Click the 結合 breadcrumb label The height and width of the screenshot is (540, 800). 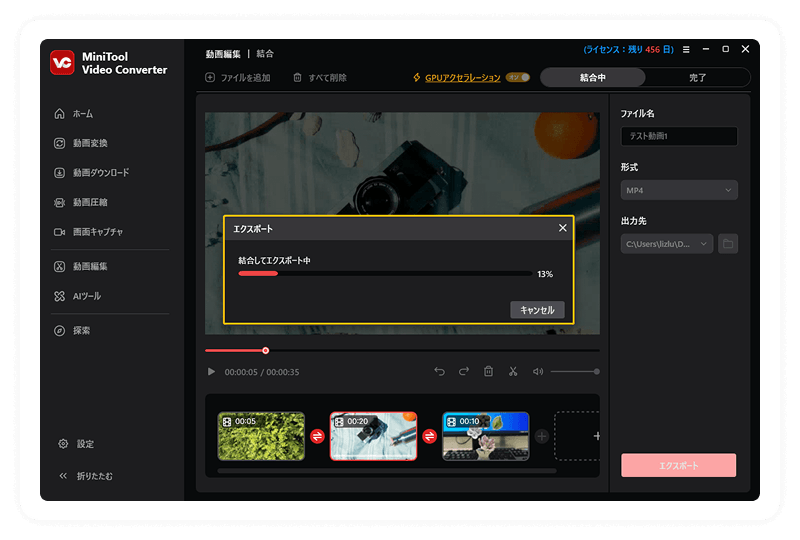265,54
